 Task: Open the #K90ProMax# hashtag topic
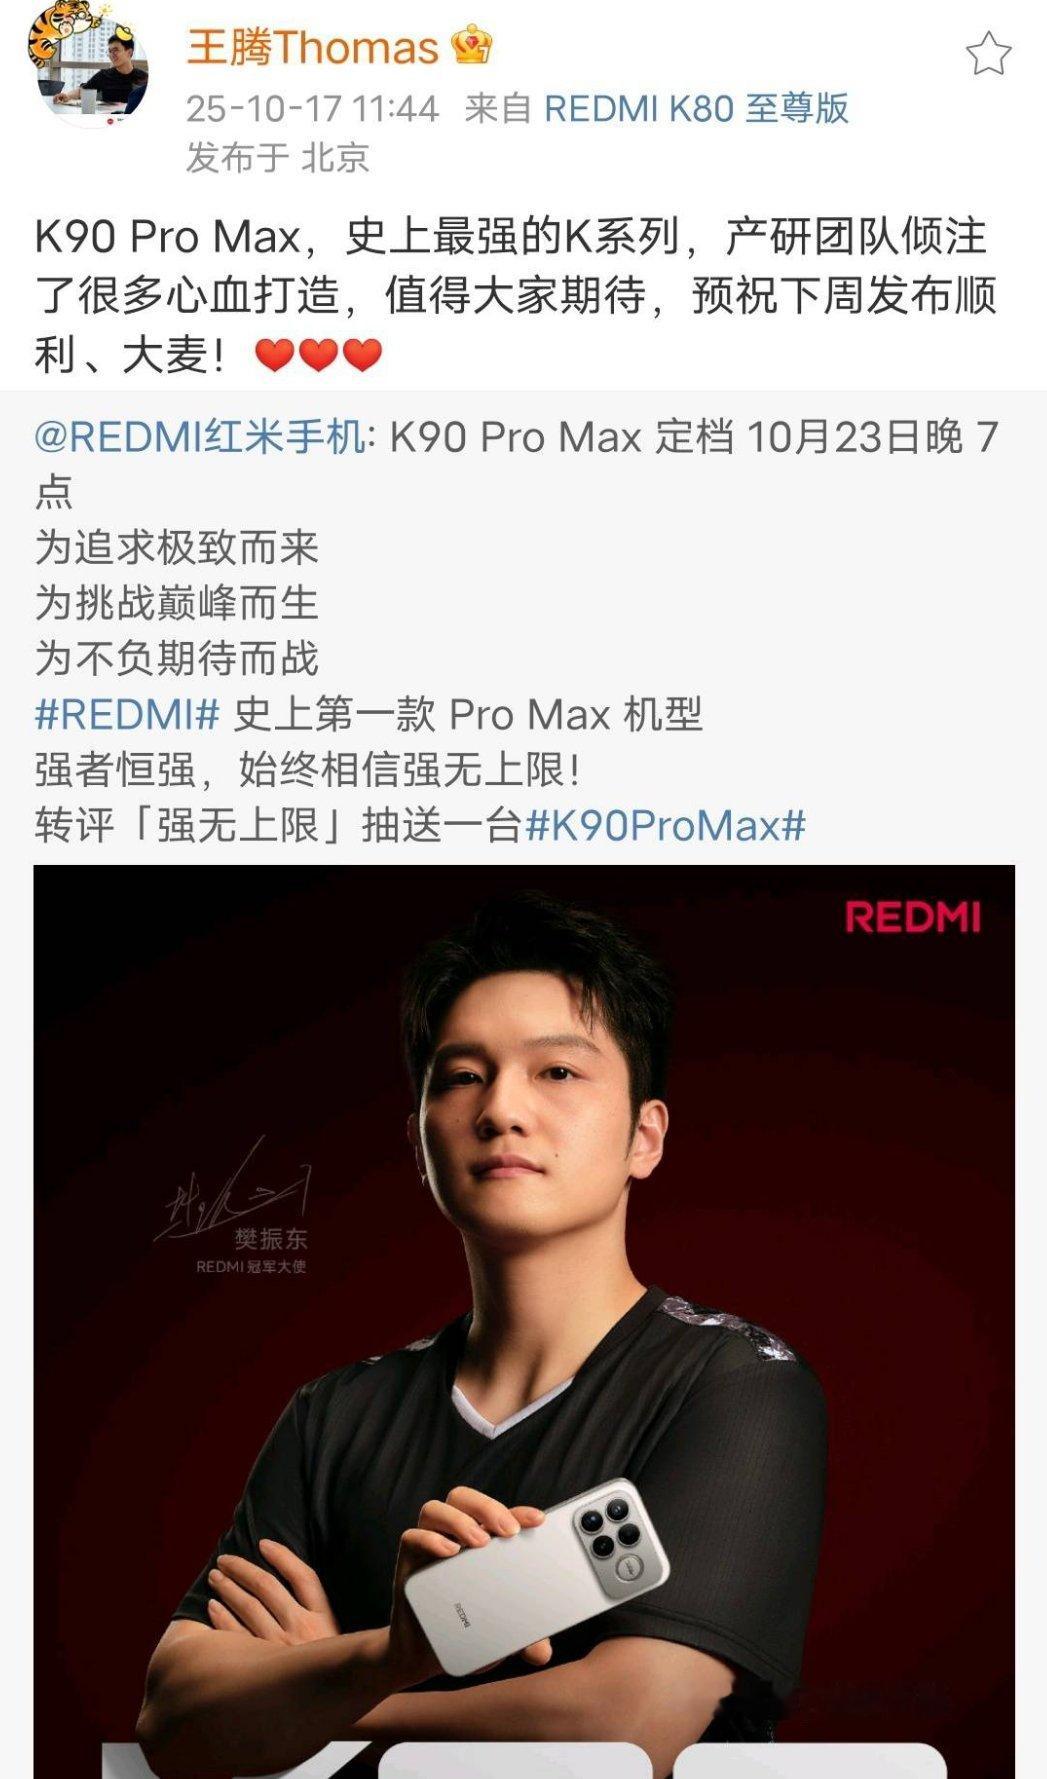coord(665,826)
